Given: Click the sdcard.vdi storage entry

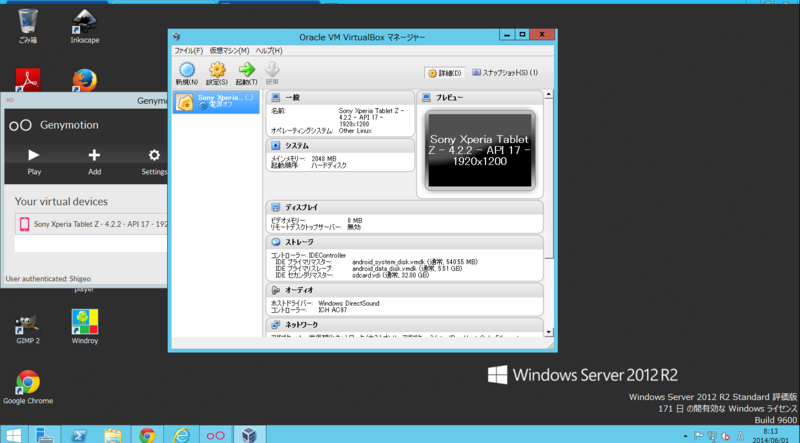Looking at the screenshot, I should (390, 275).
